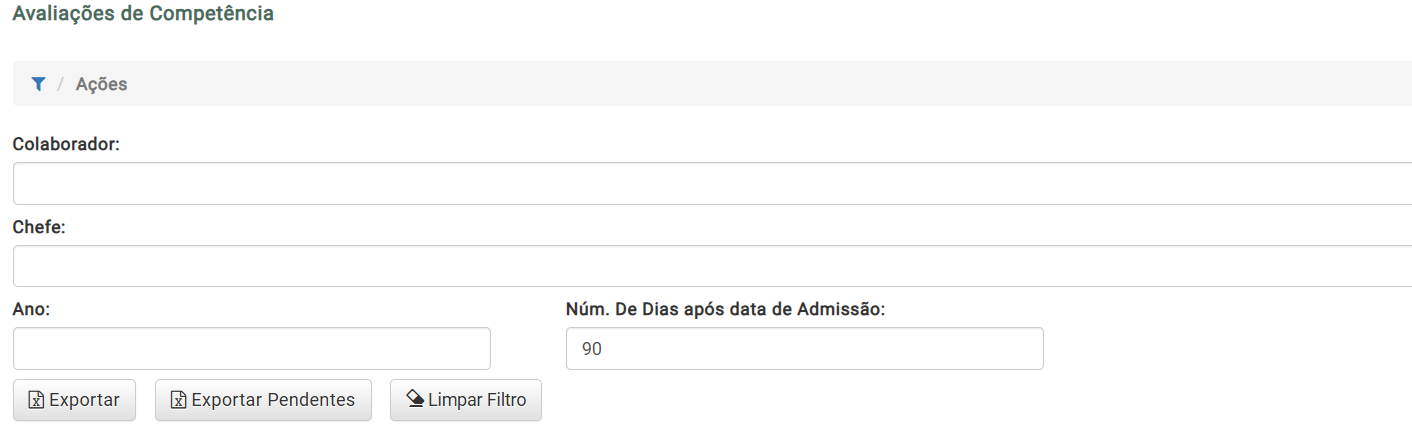Click the empty area of the gray filter bar
This screenshot has height=443, width=1412.
(x=770, y=84)
